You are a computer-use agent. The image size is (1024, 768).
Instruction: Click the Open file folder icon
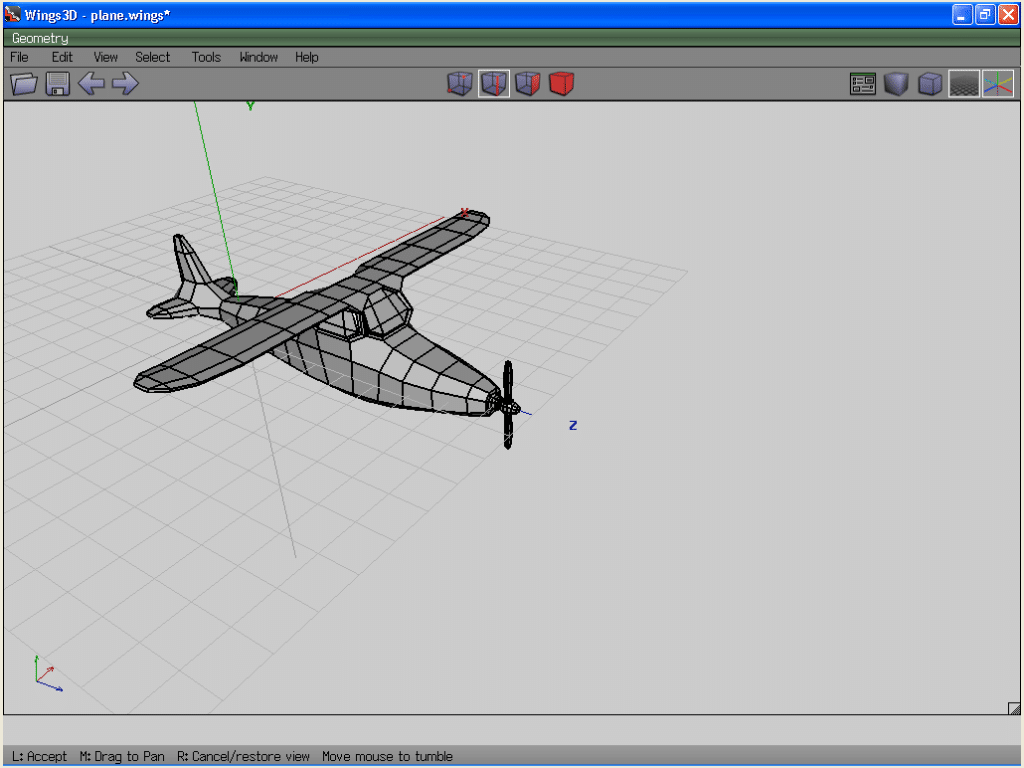coord(23,84)
